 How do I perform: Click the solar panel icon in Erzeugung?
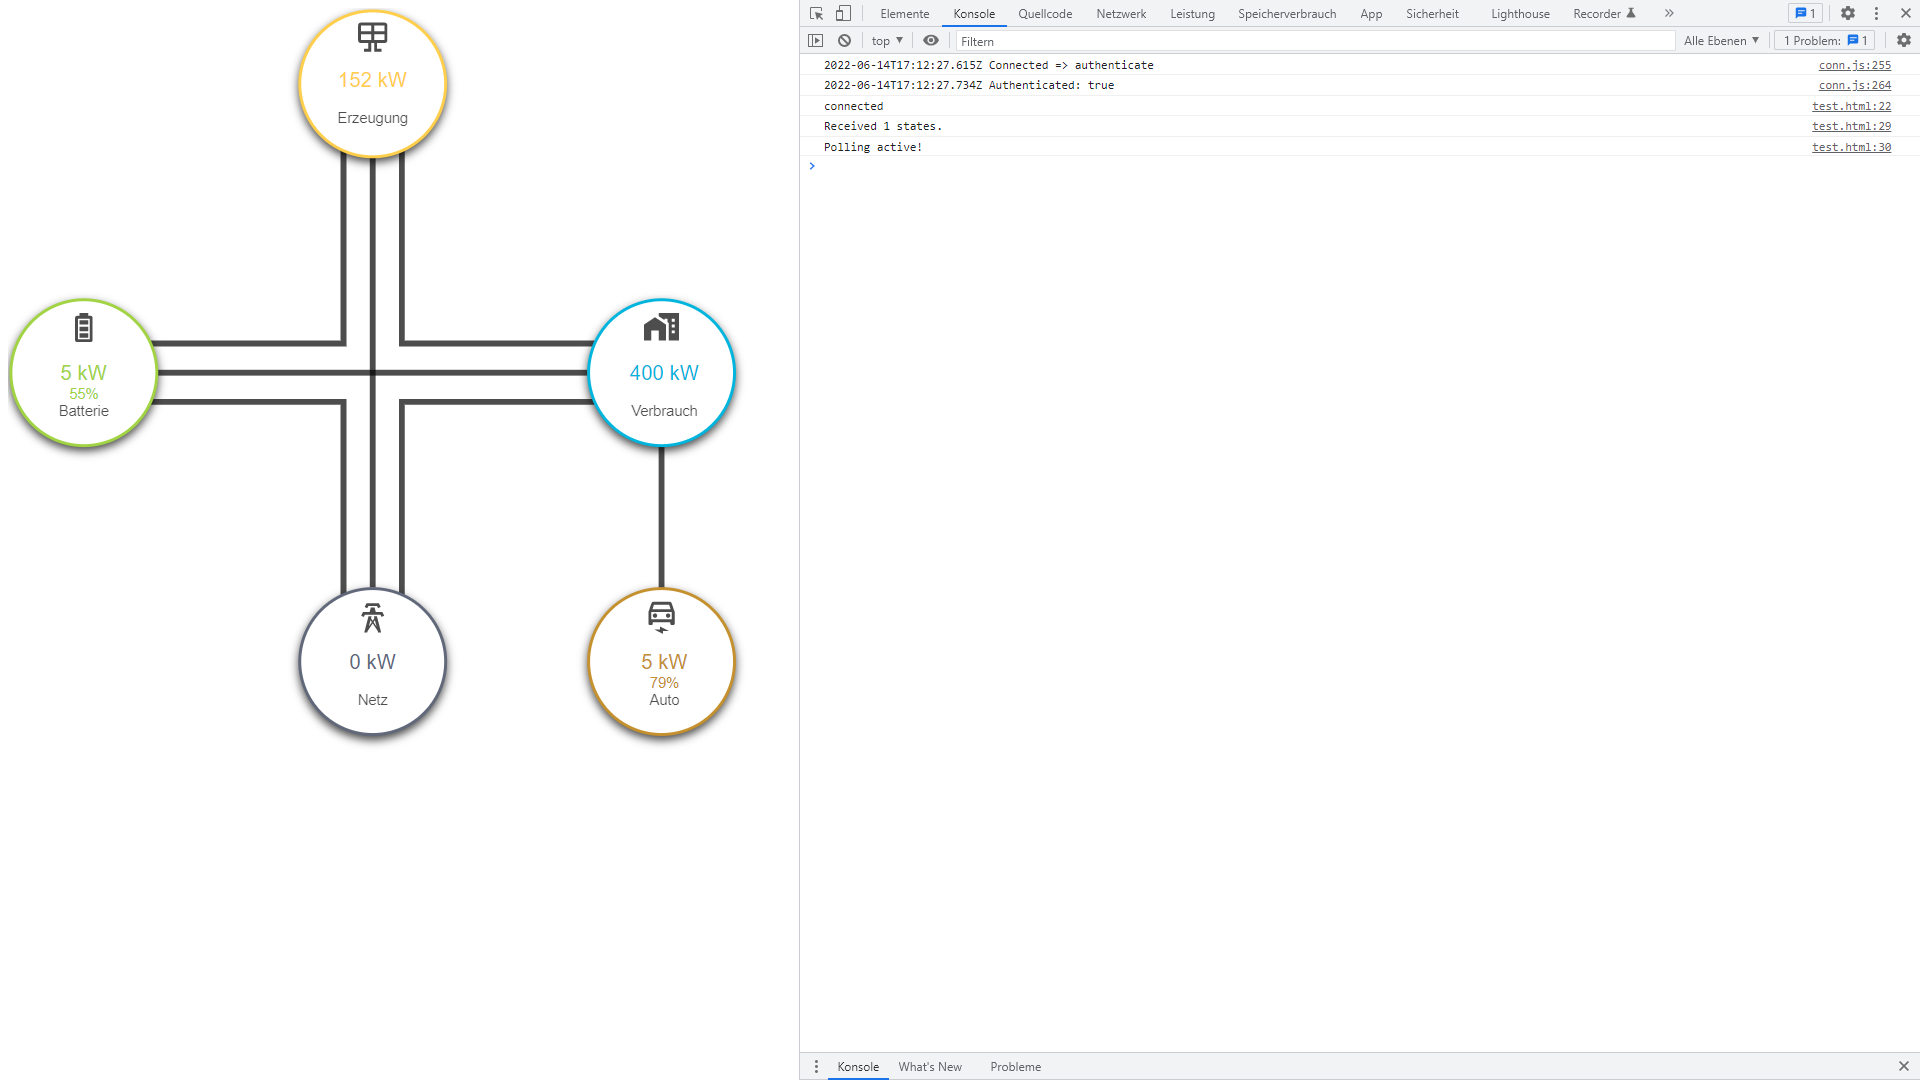(372, 37)
